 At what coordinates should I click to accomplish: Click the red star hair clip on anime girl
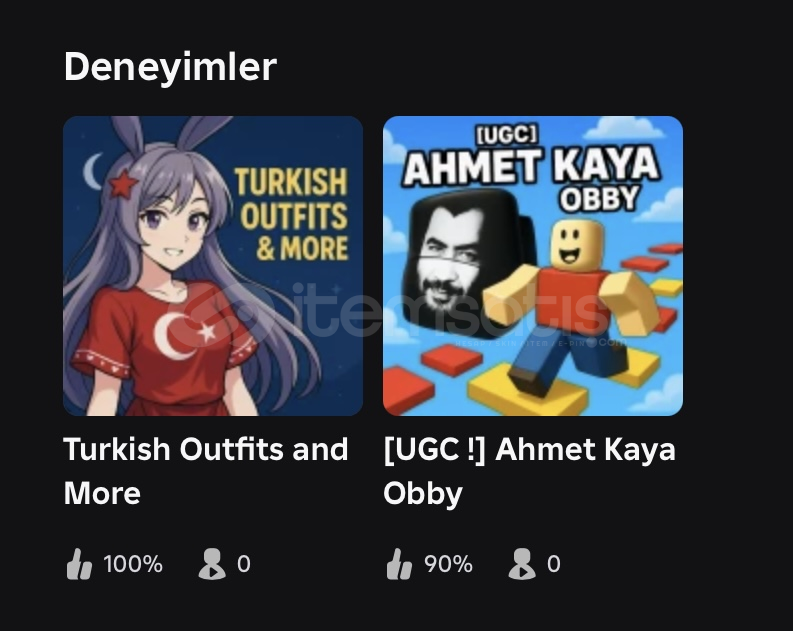(x=123, y=184)
